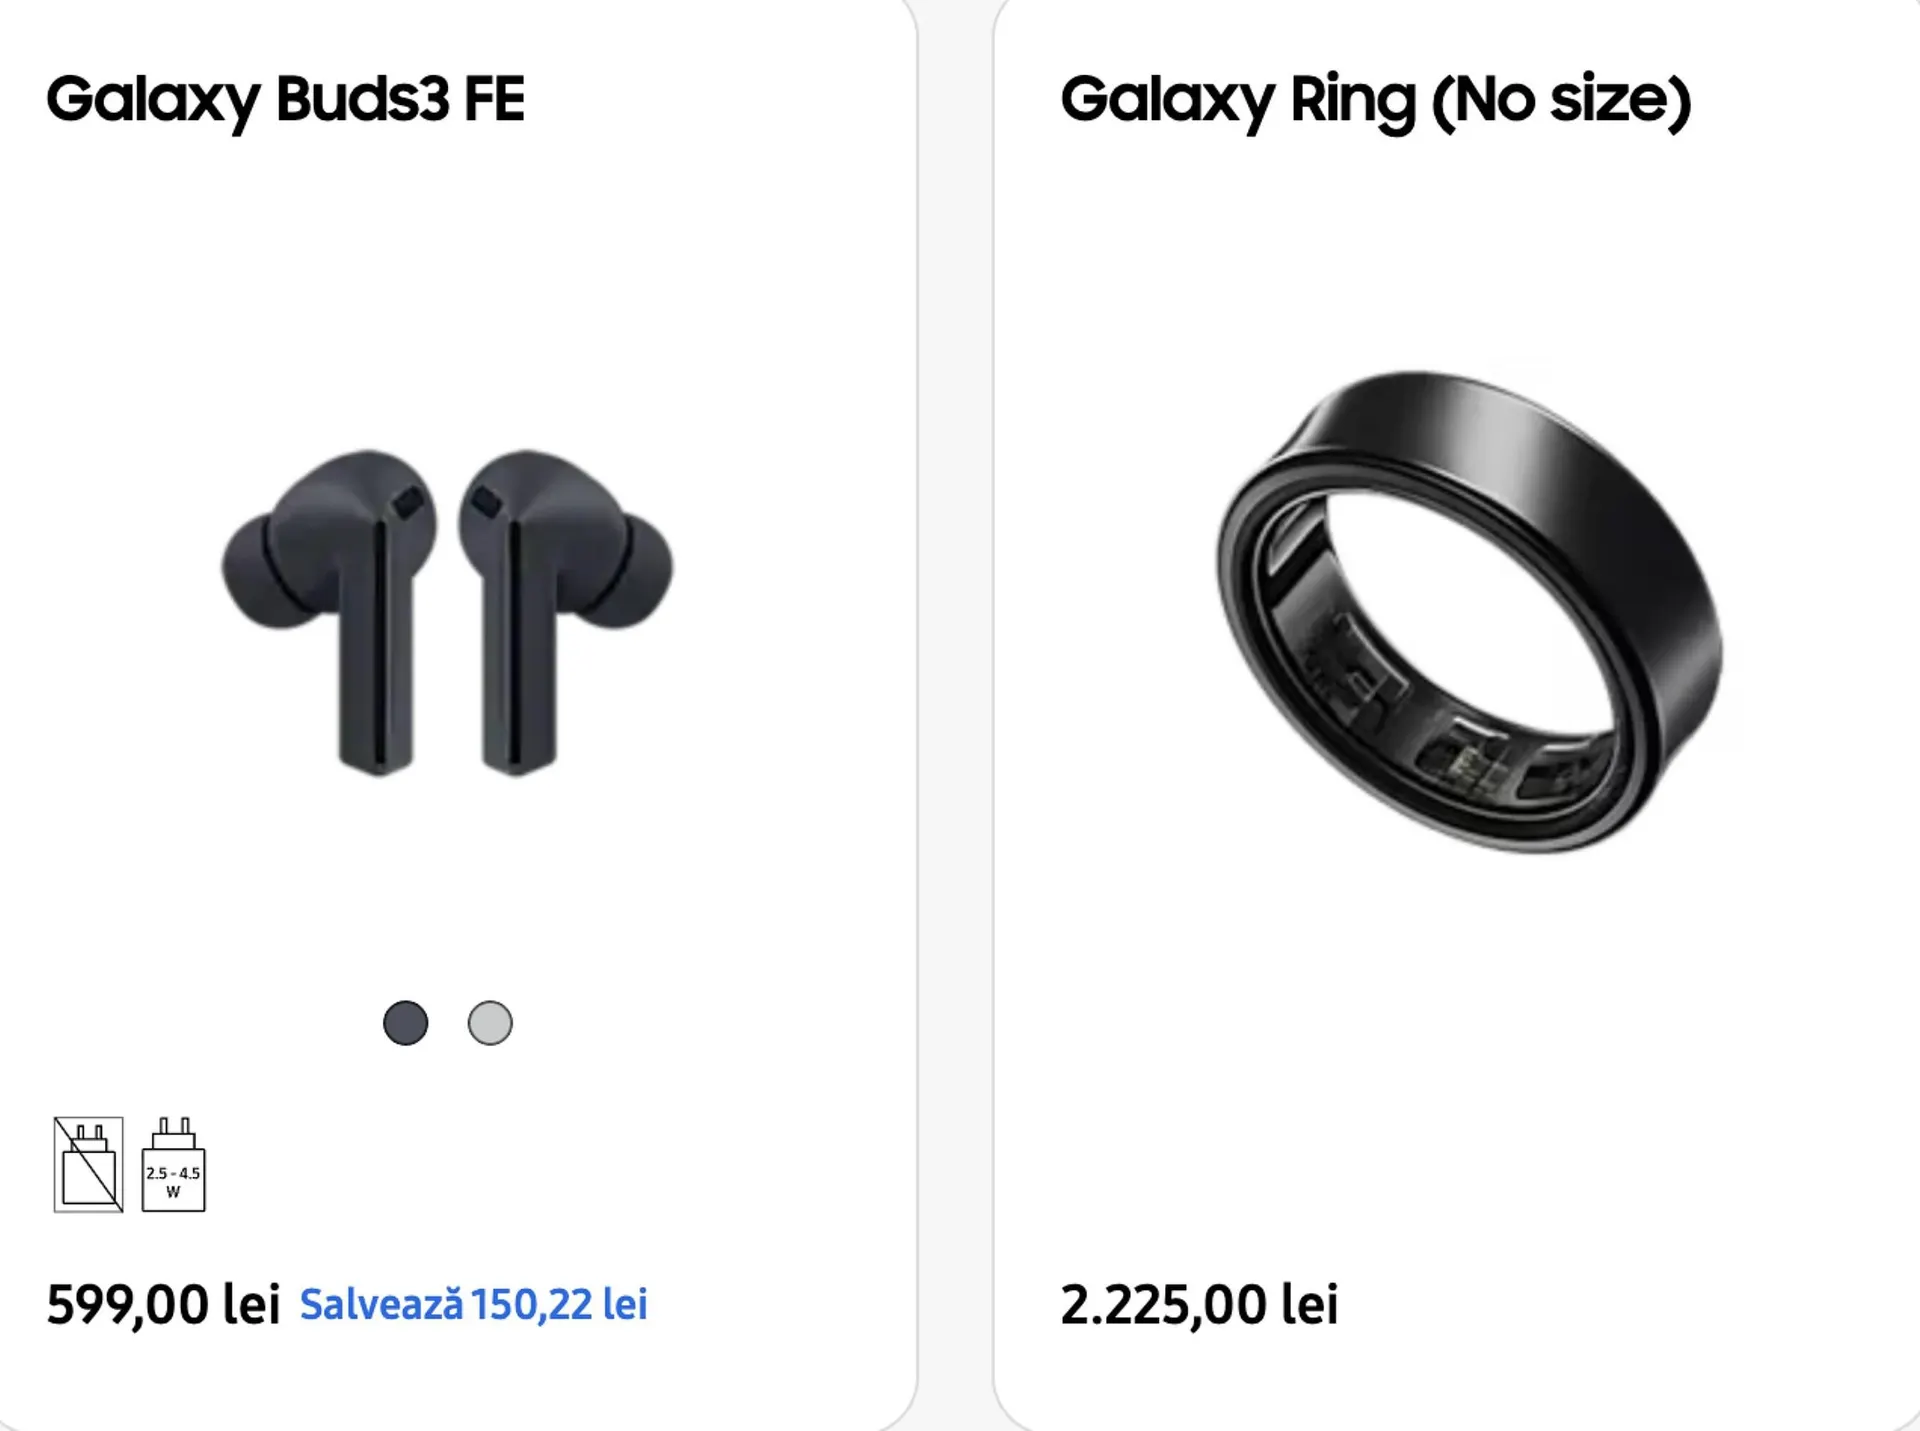Screen dimensions: 1920x1431
Task: Open the Galaxy Buds3 FE product title
Action: coord(285,99)
